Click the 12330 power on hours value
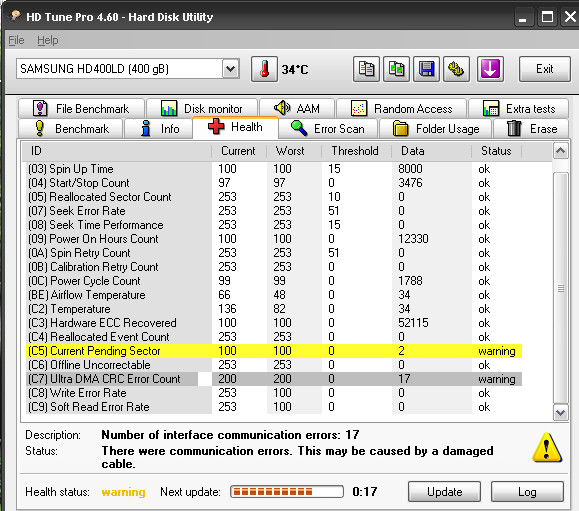The height and width of the screenshot is (511, 579). [413, 239]
